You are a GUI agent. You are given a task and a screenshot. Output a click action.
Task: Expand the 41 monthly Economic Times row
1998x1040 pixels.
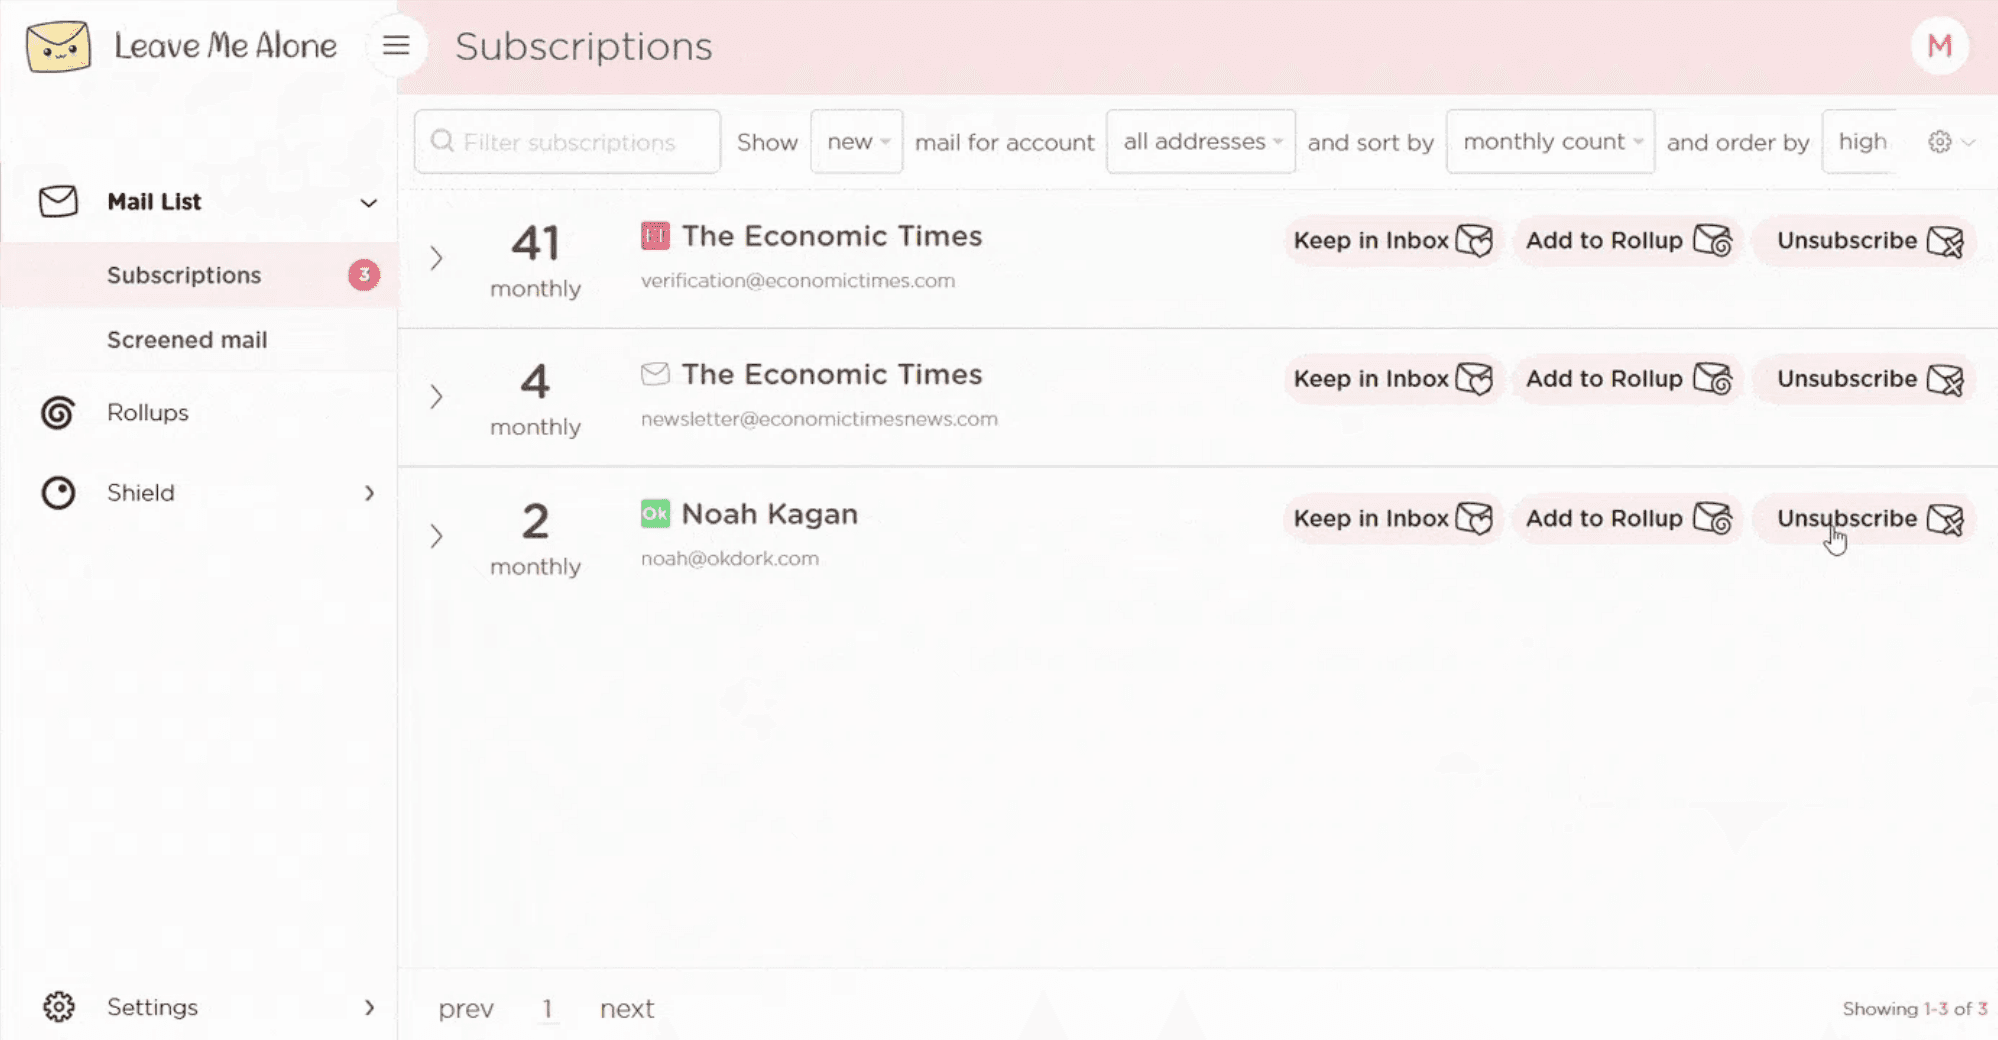coord(437,258)
